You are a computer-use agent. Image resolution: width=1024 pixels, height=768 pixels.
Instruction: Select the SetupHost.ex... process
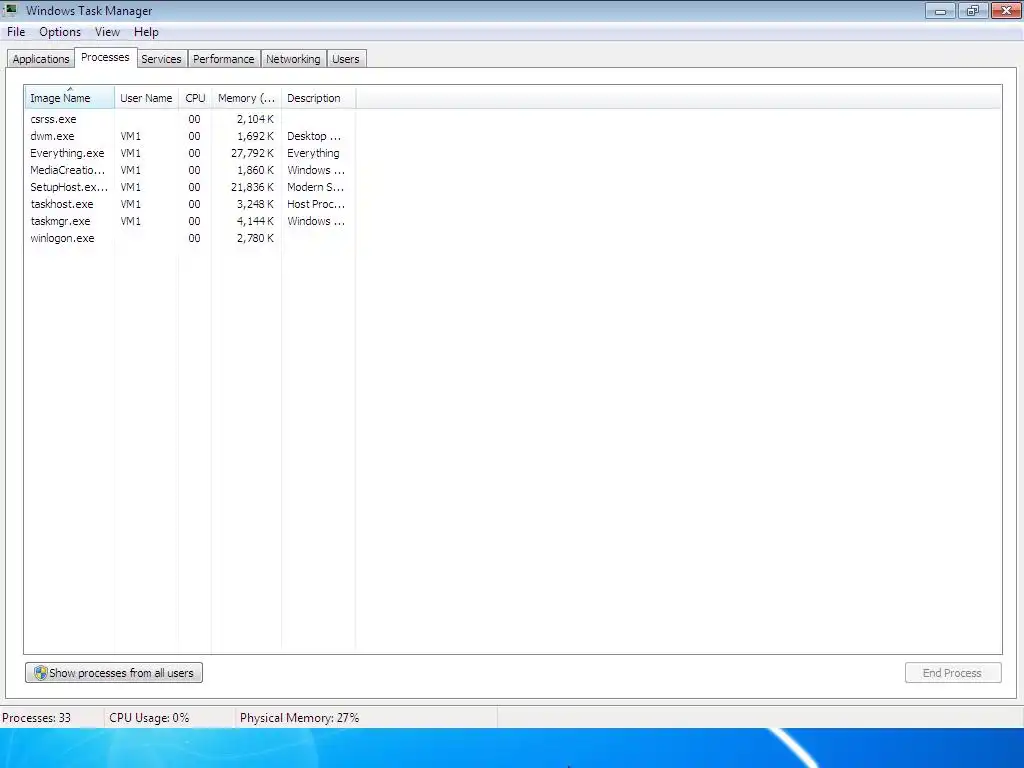click(x=189, y=187)
